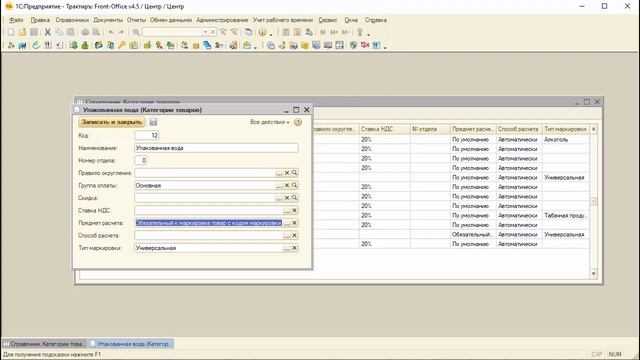Open selection list for Способ расчета
Image resolution: width=640 pixels, height=360 pixels.
coord(287,236)
